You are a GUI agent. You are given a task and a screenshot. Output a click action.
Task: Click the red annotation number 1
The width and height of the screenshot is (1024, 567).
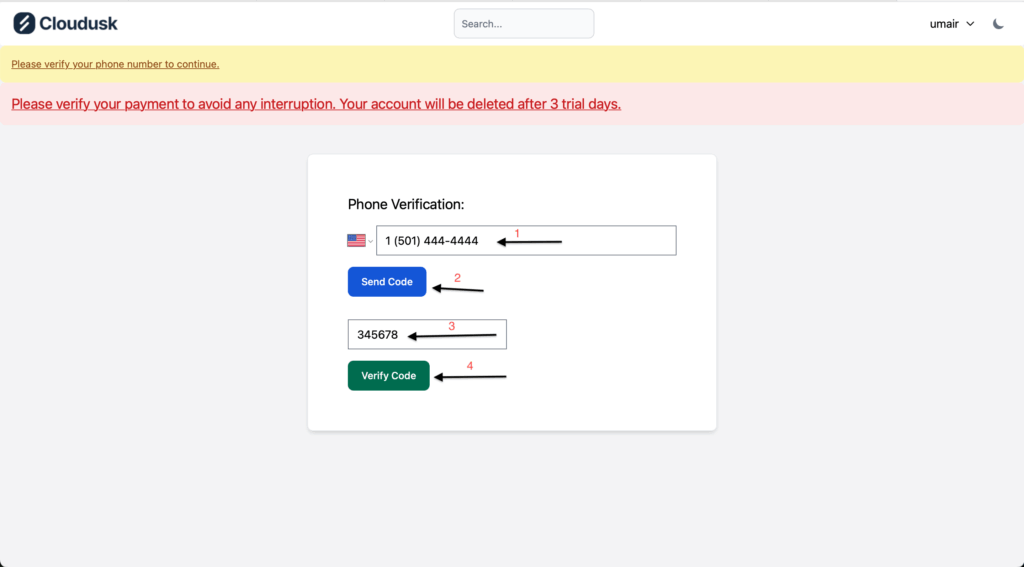coord(517,233)
